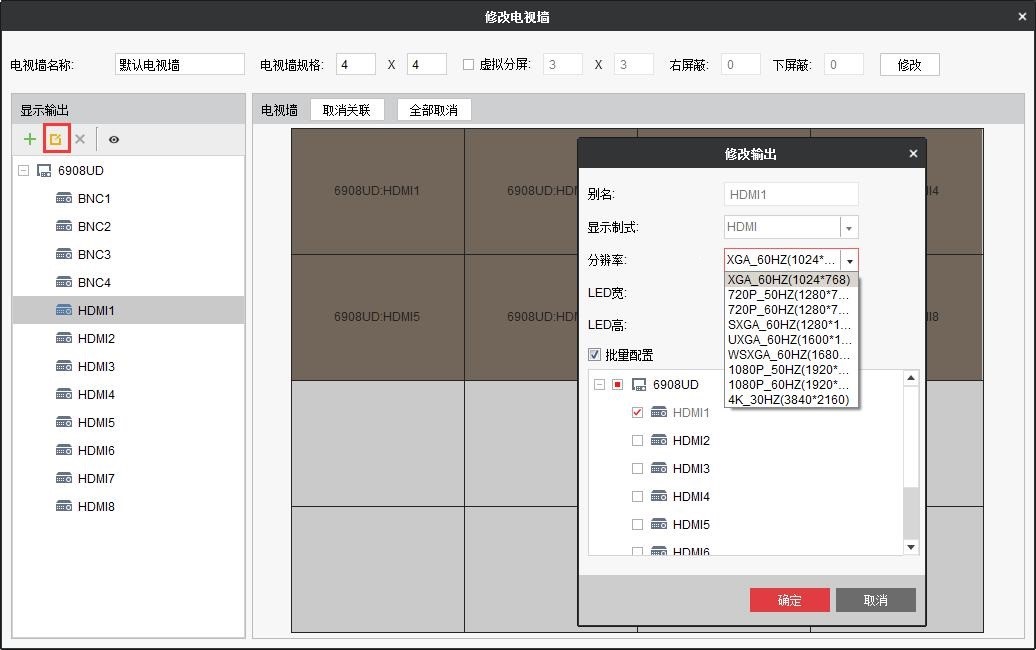Image resolution: width=1036 pixels, height=650 pixels.
Task: Click the 电视墙名称 input field
Action: pyautogui.click(x=180, y=65)
